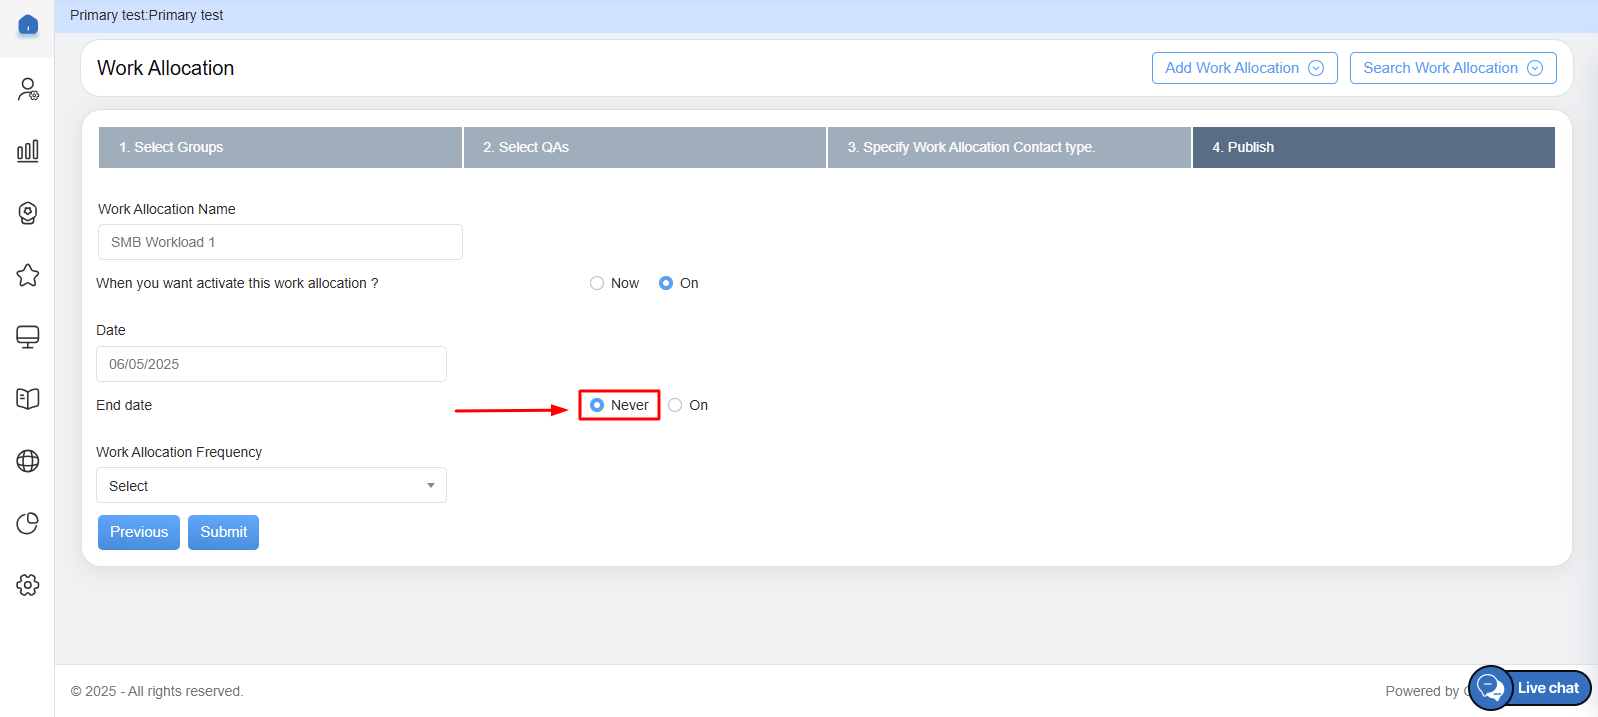Select the On activation radio button
The image size is (1598, 717).
click(x=666, y=283)
